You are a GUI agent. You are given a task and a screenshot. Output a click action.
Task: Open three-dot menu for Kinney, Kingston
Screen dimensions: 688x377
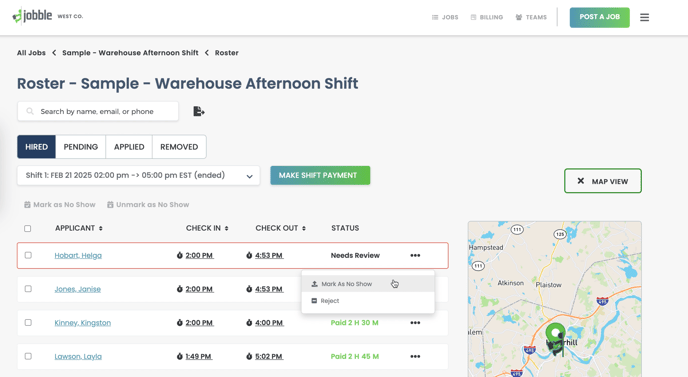(x=415, y=323)
